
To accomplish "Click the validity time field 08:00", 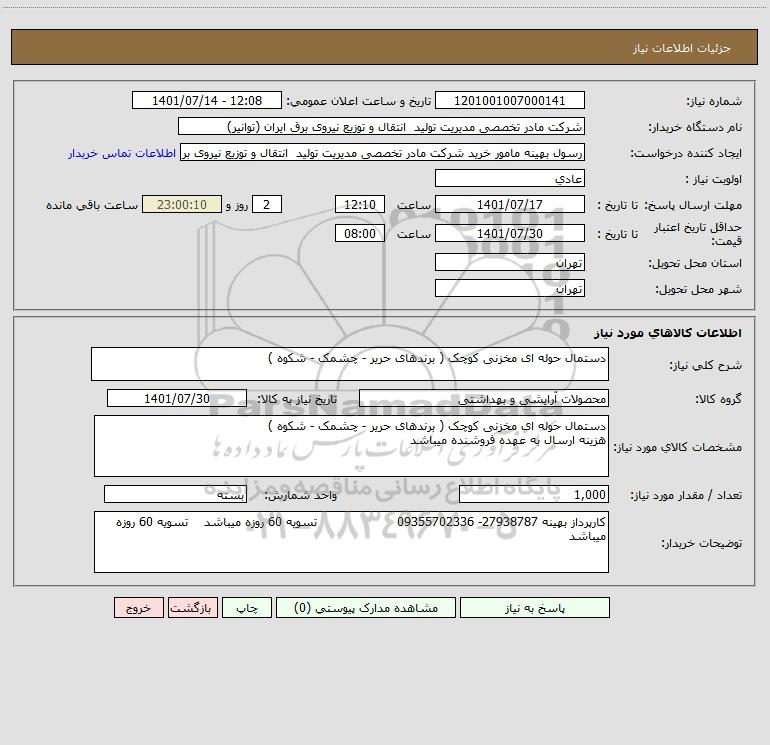I will [x=359, y=233].
